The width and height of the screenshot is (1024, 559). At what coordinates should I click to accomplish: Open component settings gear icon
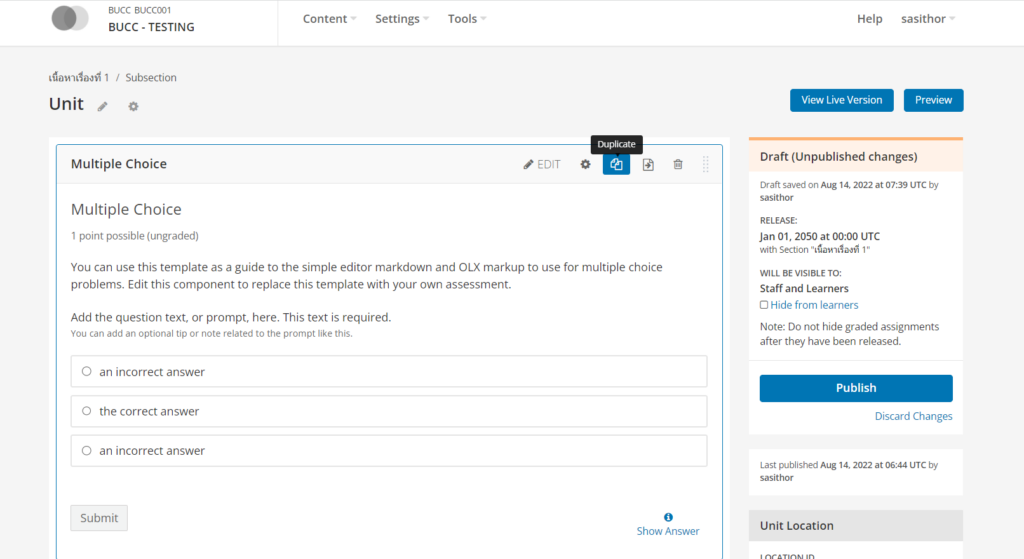coord(585,164)
